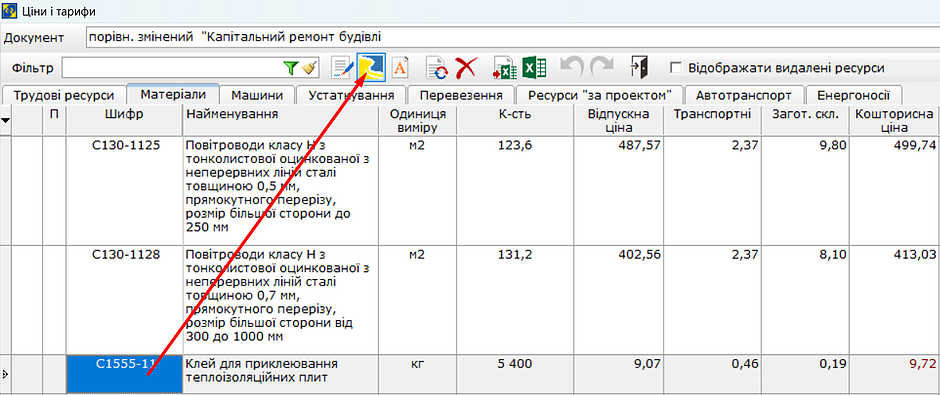940x395 pixels.
Task: Click the yellow-blue highlighted toolbar icon
Action: pos(371,68)
